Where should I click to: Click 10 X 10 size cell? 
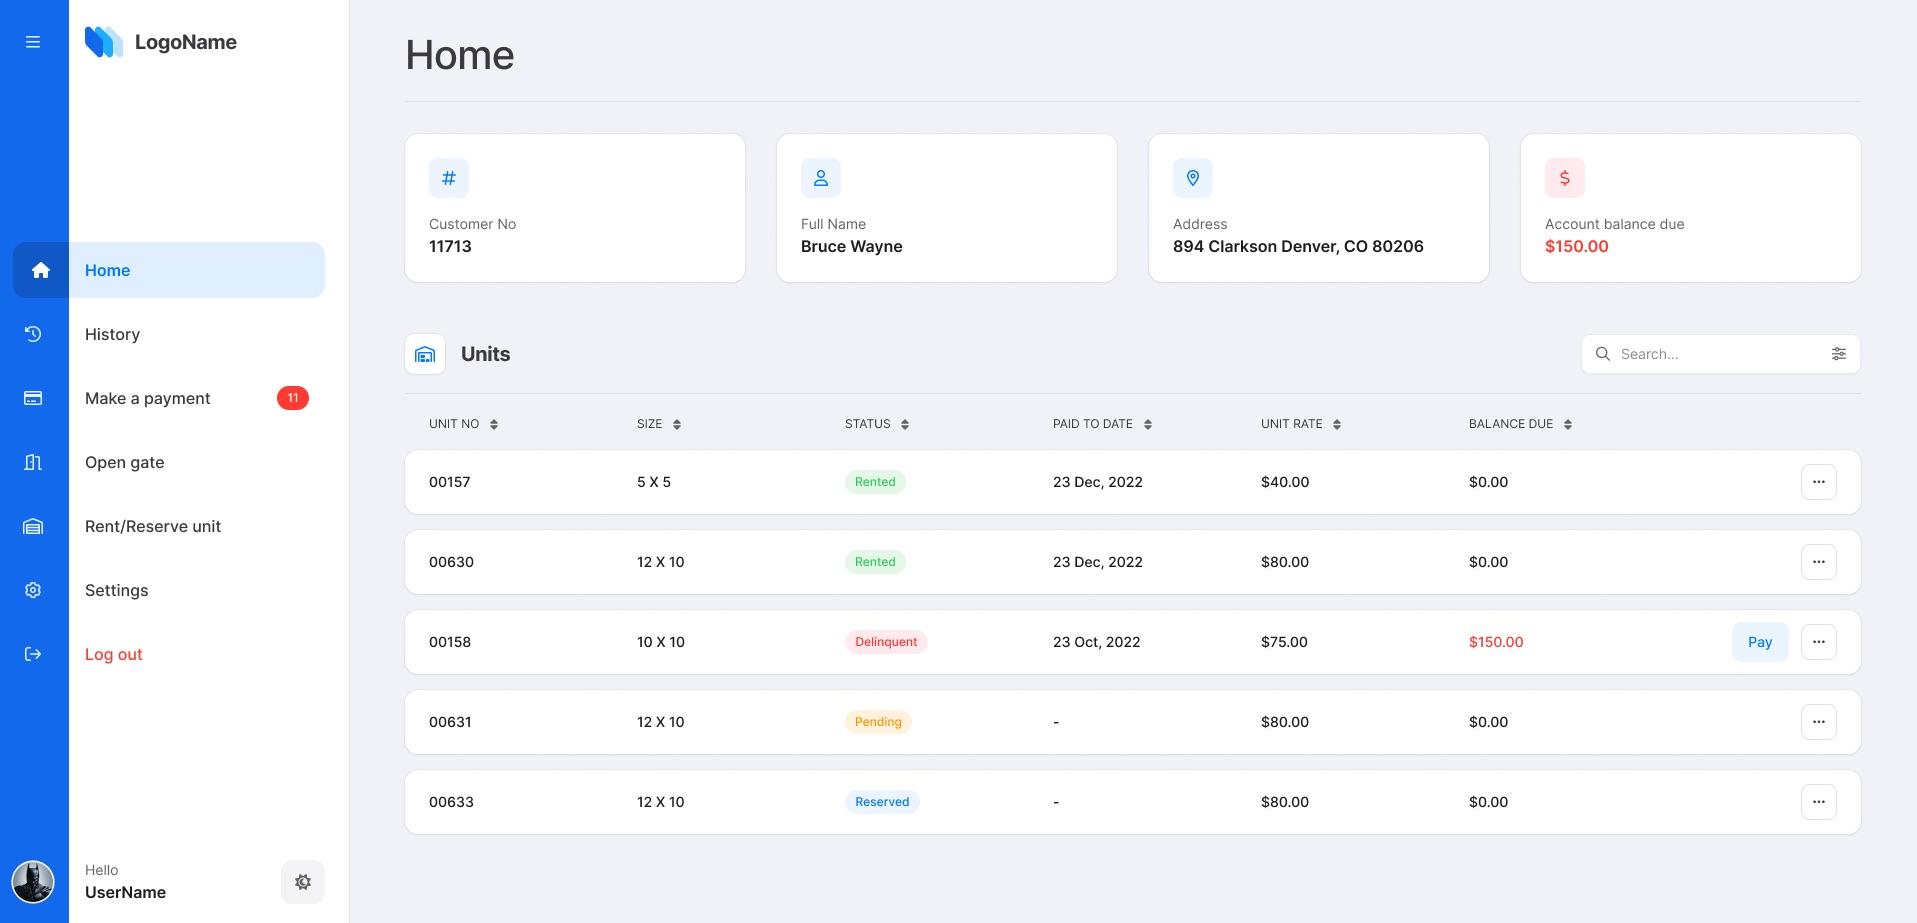(661, 642)
